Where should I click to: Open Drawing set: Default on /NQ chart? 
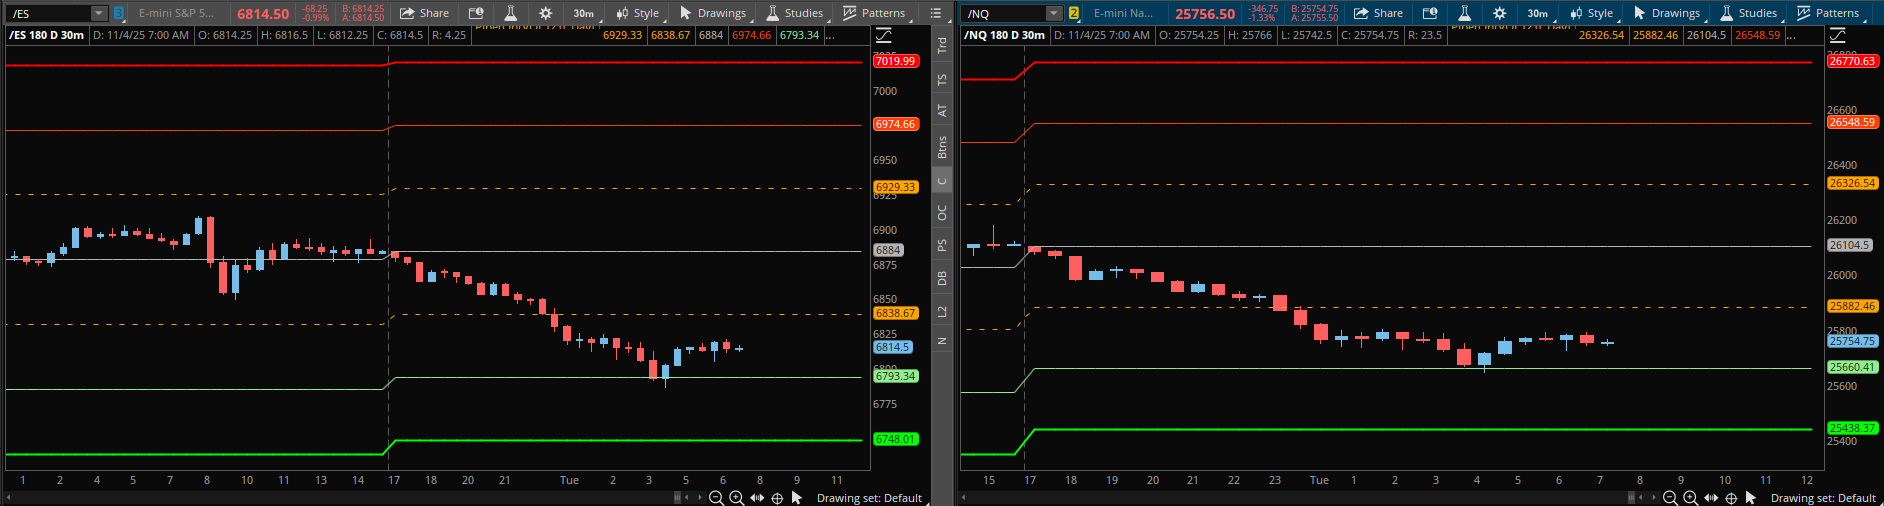point(1823,498)
